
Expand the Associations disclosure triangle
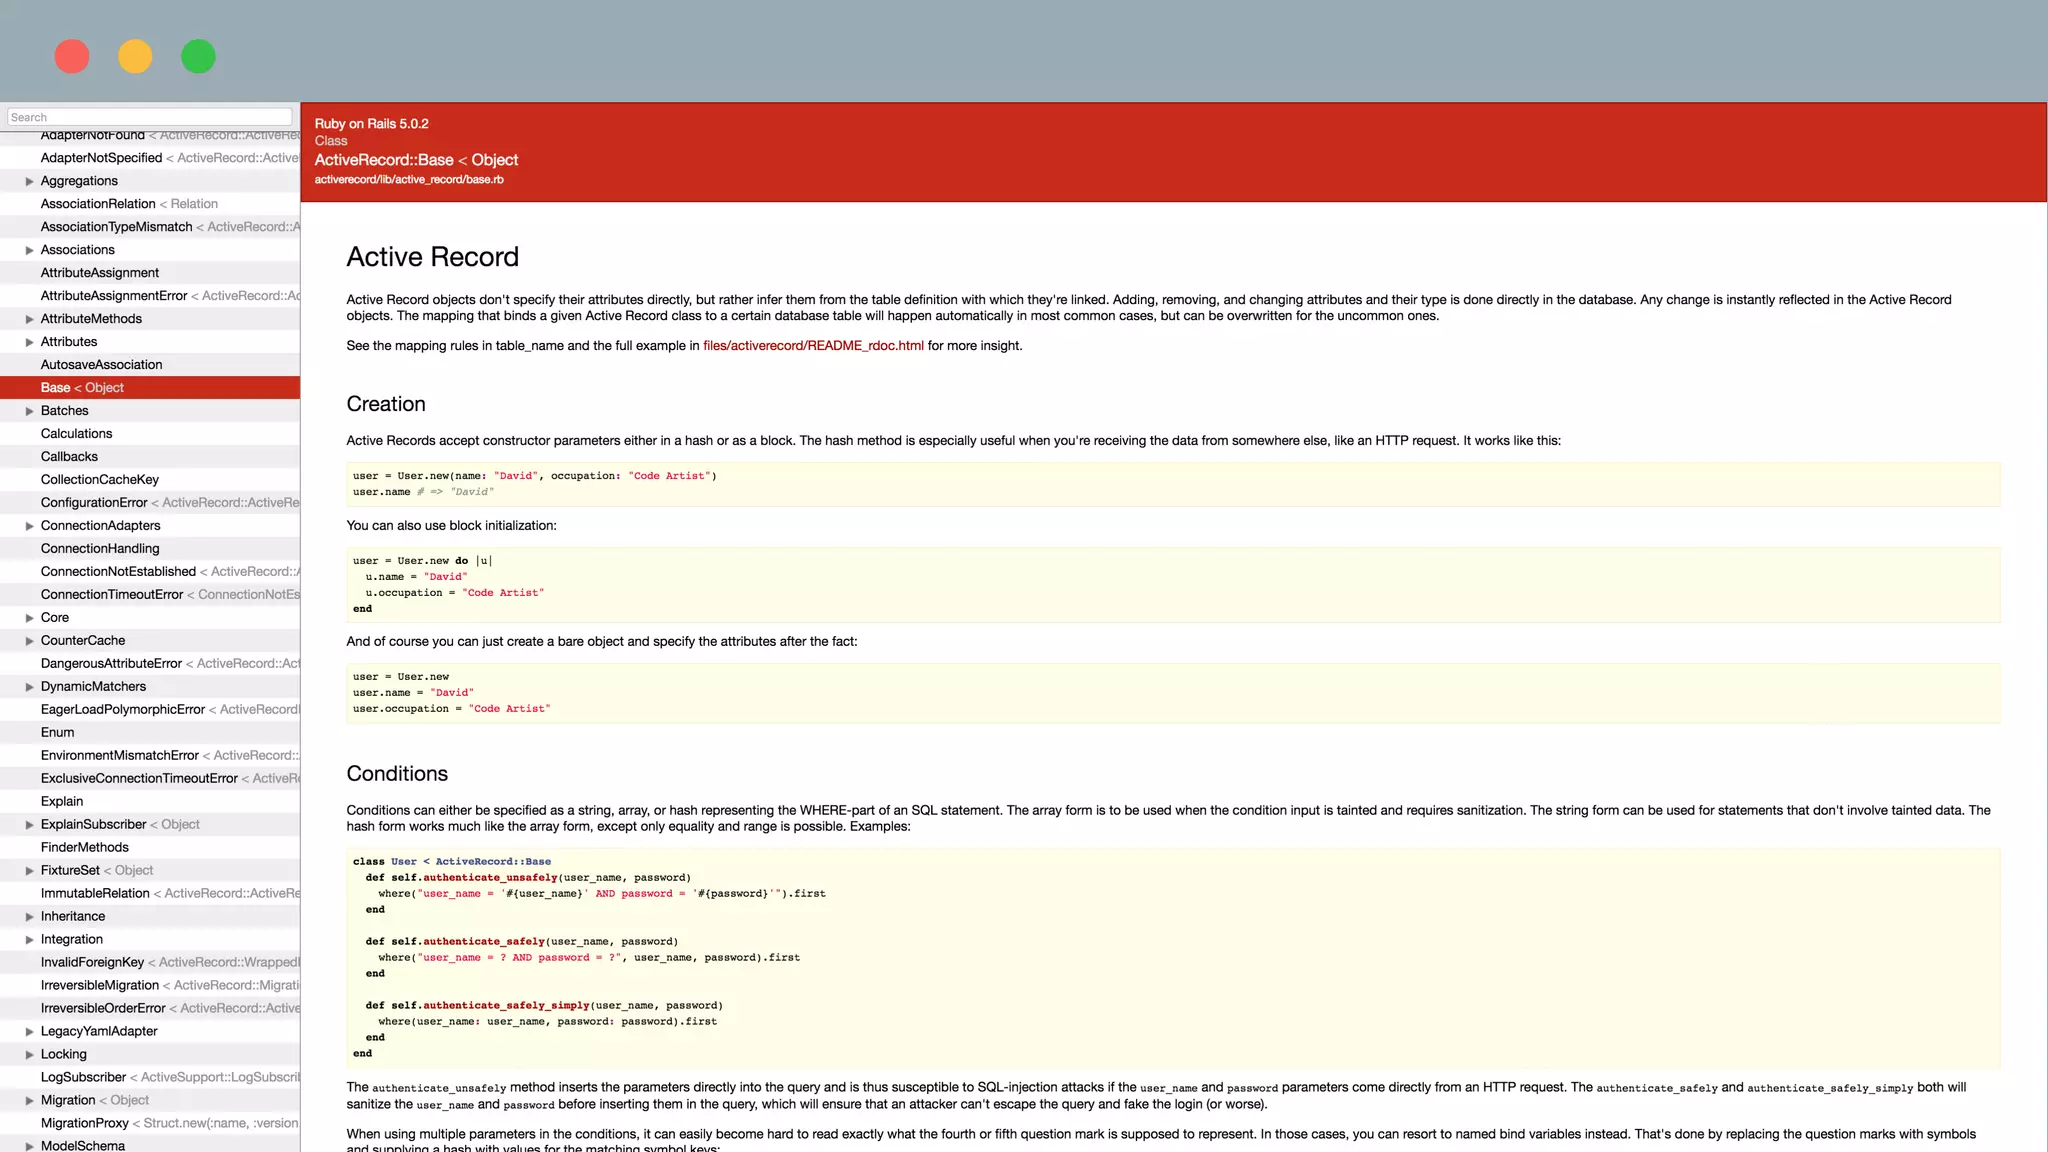click(29, 250)
